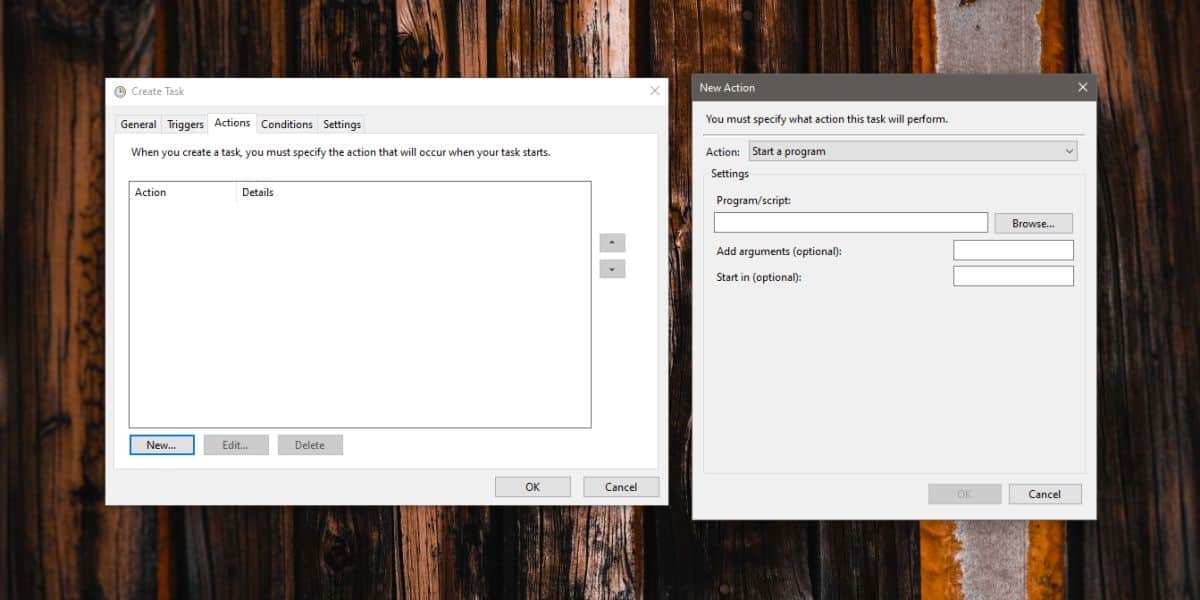Switch to the Settings tab

[342, 124]
